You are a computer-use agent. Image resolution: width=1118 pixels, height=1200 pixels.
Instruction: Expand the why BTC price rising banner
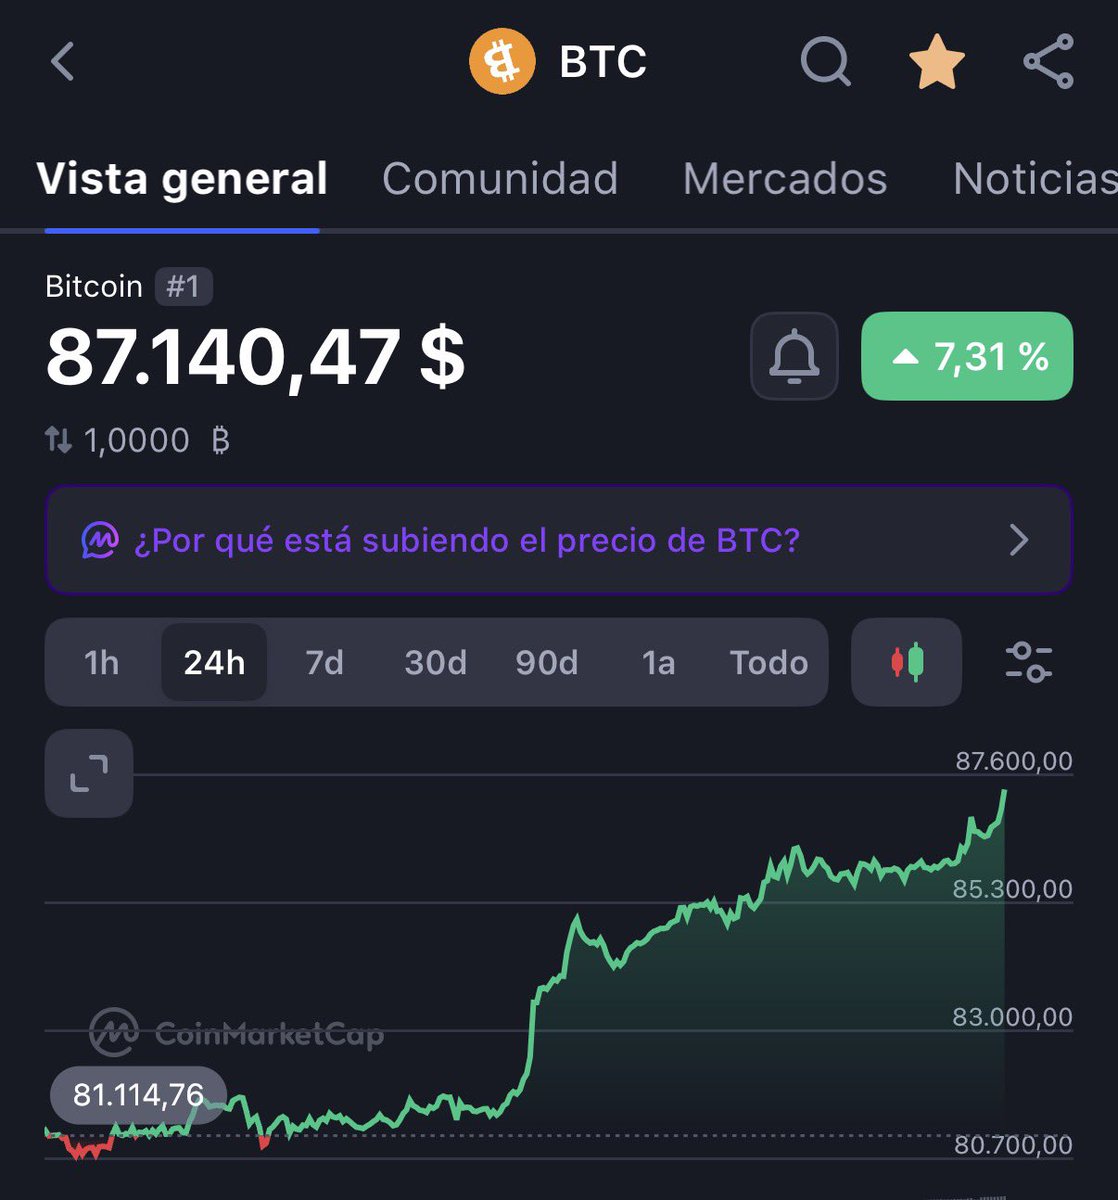pyautogui.click(x=559, y=540)
